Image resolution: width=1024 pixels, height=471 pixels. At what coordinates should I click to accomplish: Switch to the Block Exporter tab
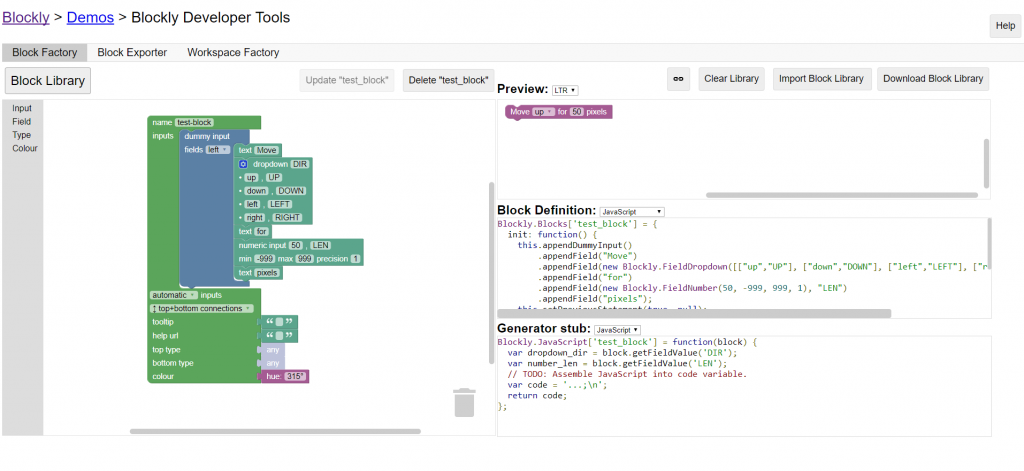click(132, 52)
